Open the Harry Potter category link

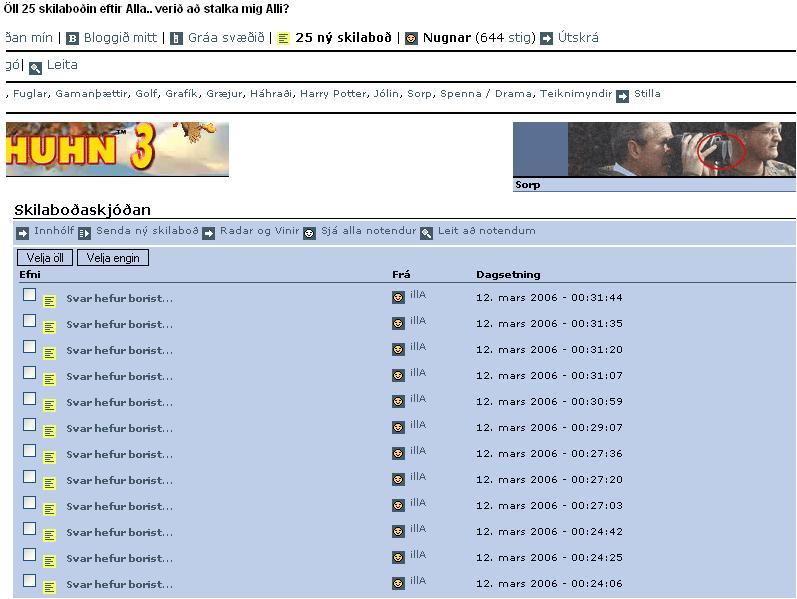coord(332,94)
